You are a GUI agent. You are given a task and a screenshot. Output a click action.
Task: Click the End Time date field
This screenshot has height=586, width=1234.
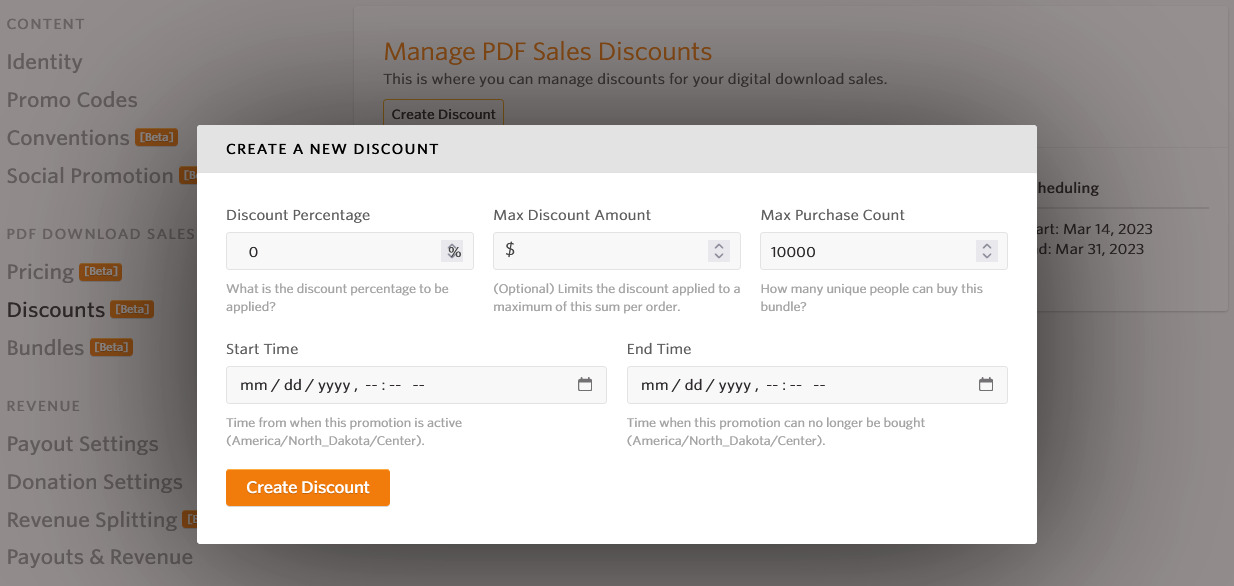tap(817, 385)
